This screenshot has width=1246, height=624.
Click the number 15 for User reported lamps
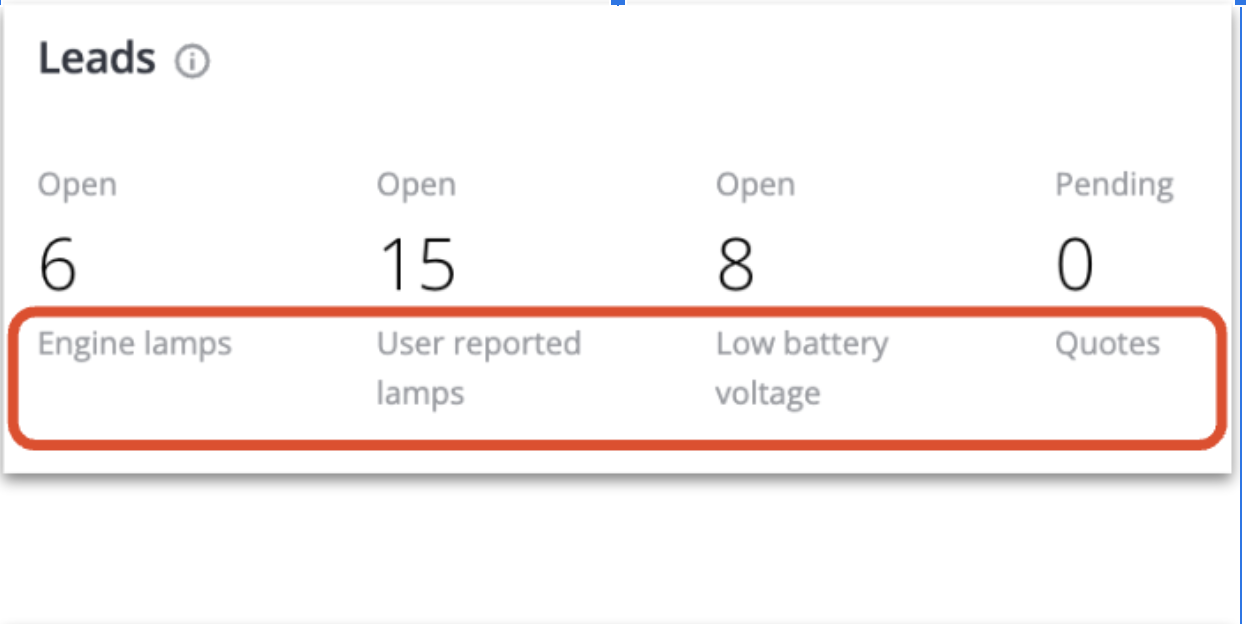[x=417, y=263]
